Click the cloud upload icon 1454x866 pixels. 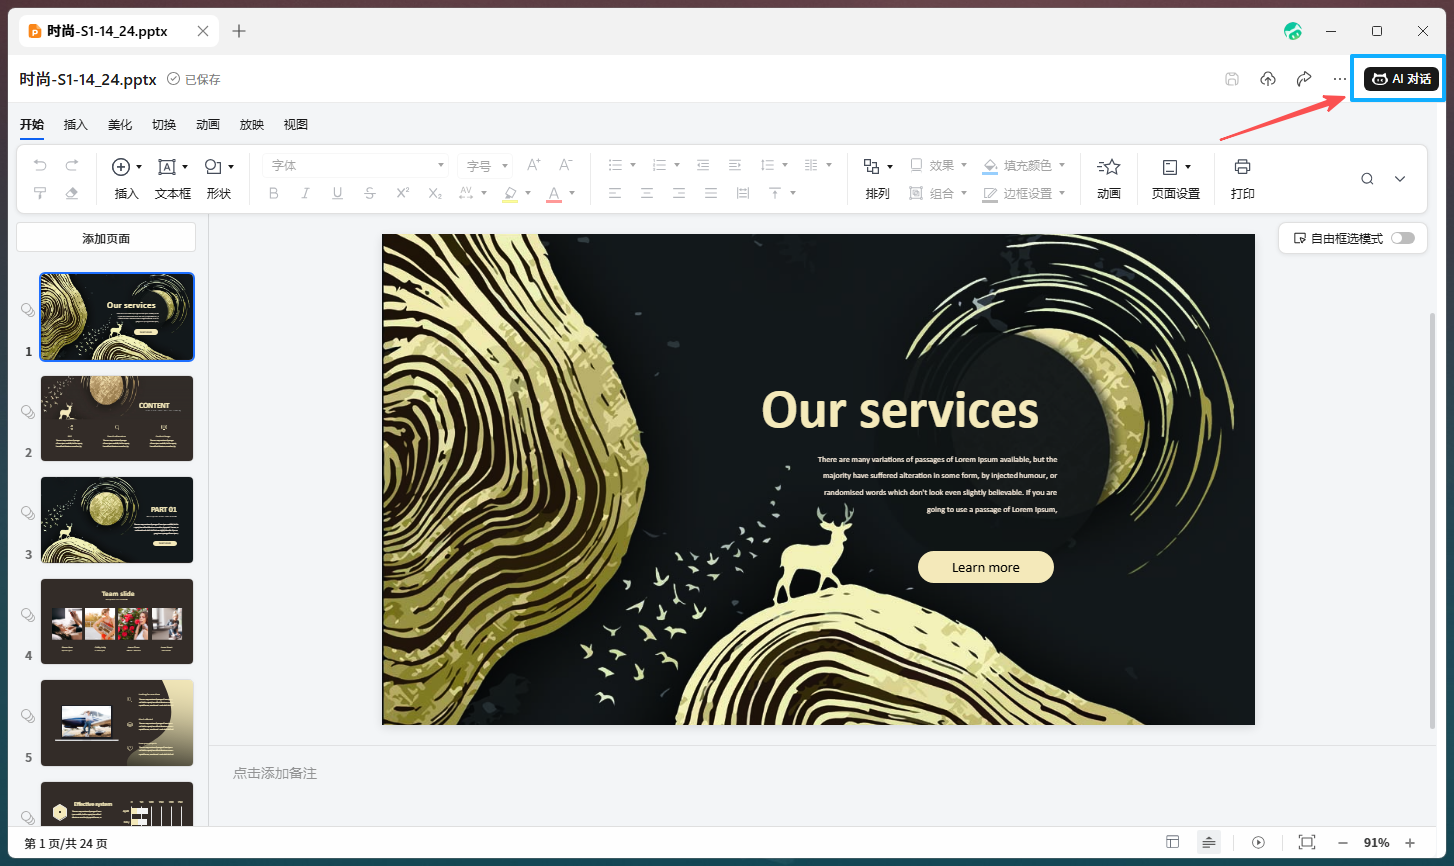click(x=1268, y=79)
